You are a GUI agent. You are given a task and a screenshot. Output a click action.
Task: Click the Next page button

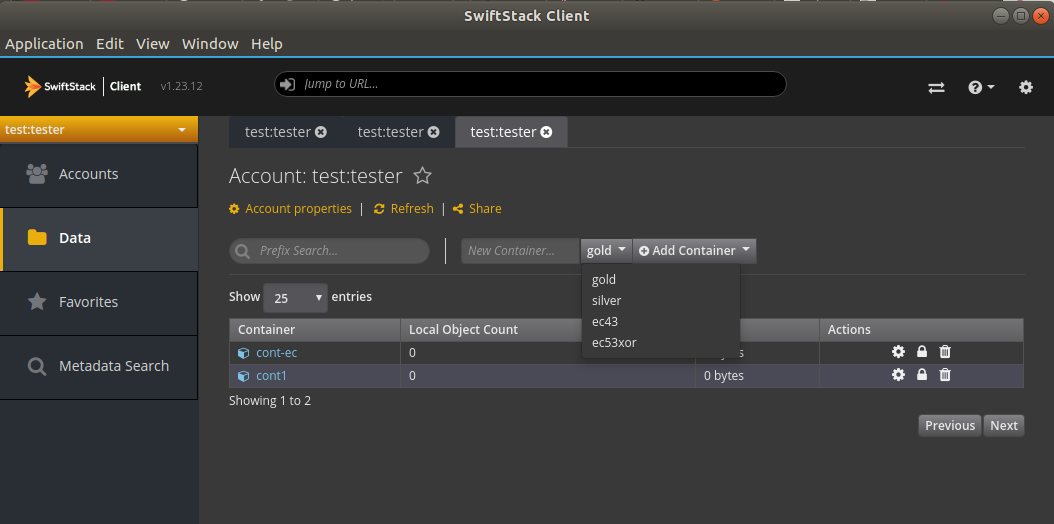pos(1004,425)
